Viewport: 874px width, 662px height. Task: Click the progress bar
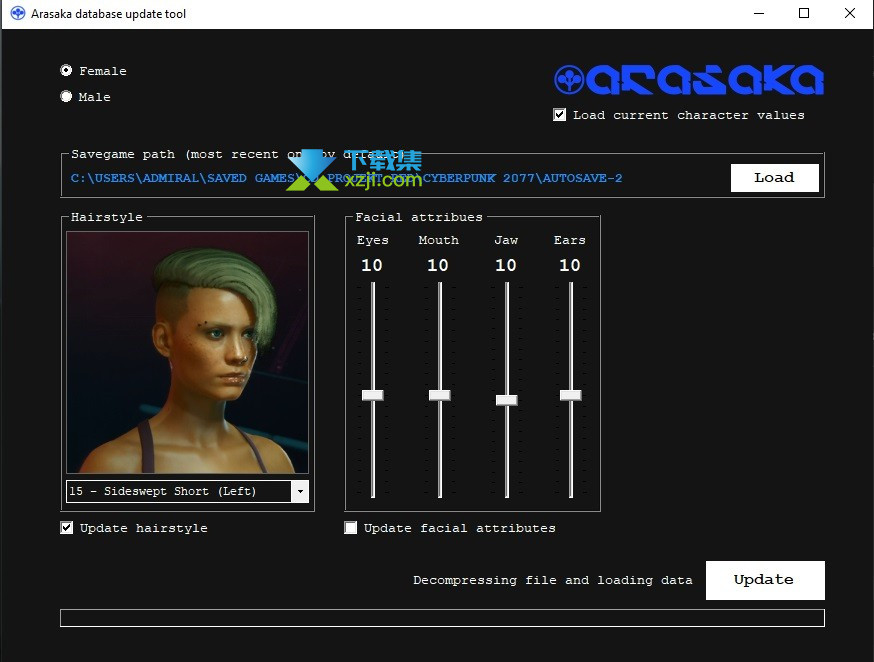click(x=442, y=618)
